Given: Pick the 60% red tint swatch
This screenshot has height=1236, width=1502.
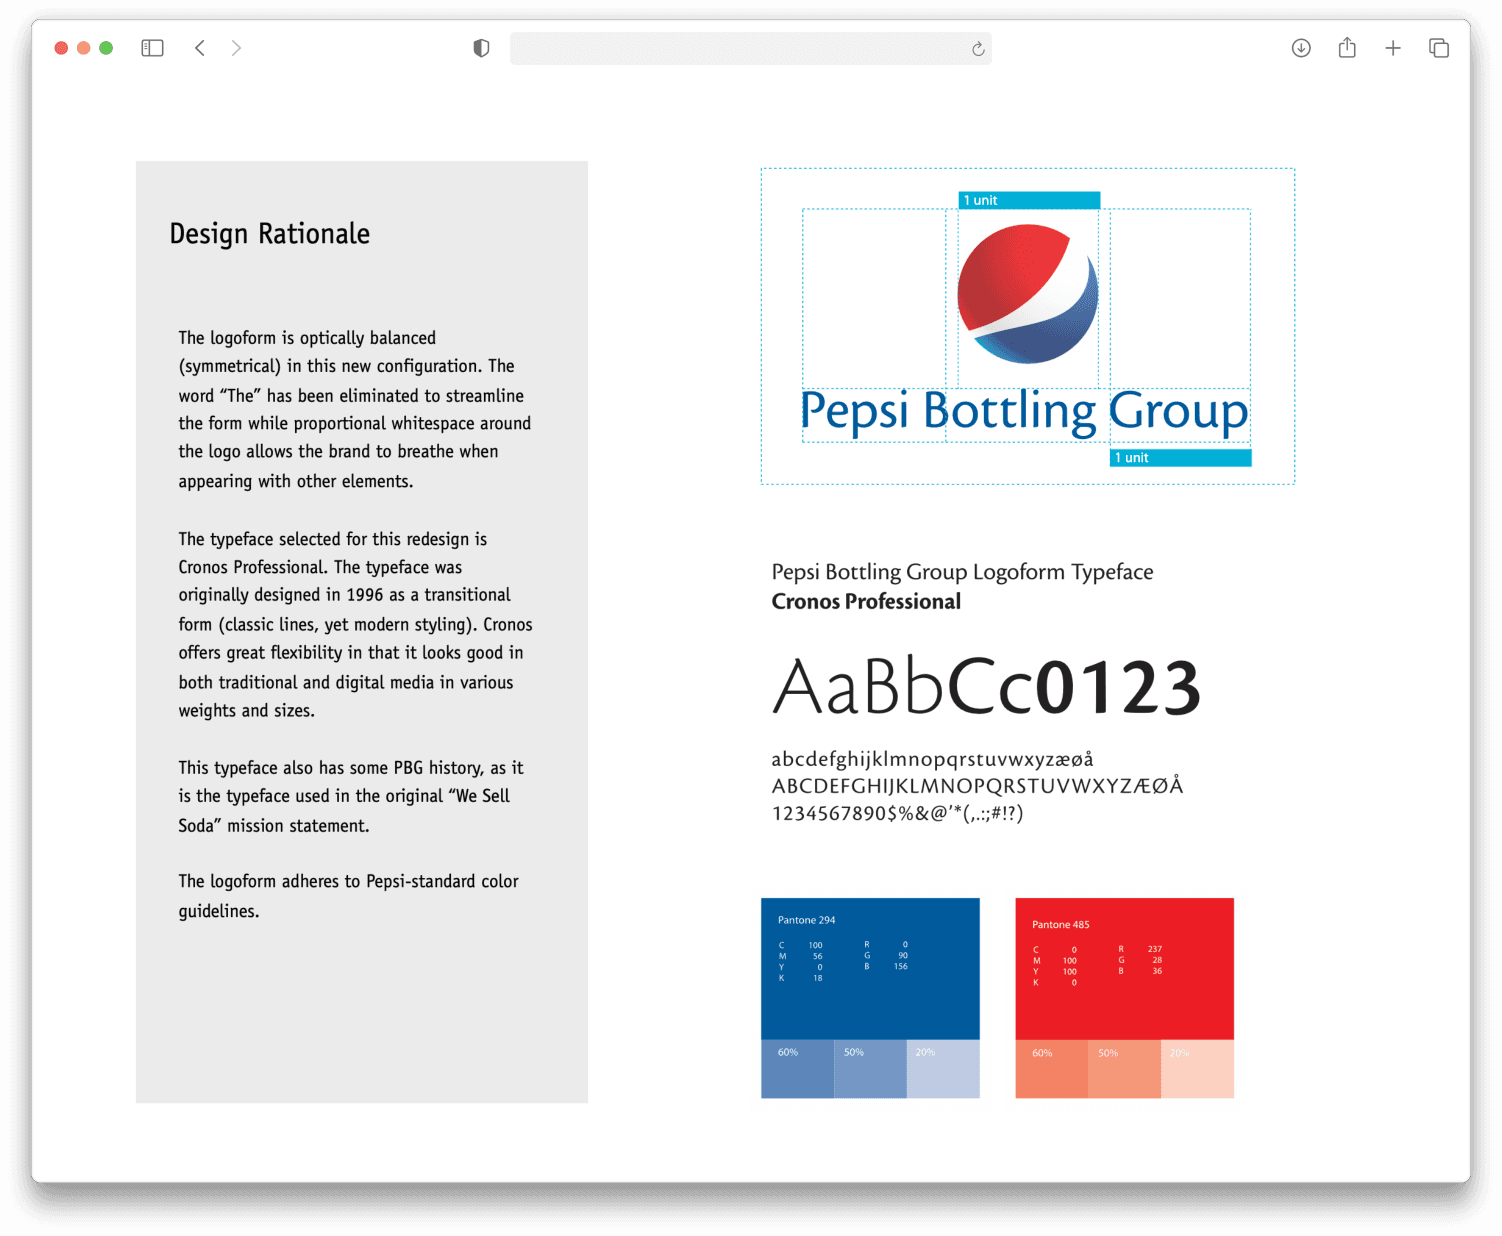Looking at the screenshot, I should pyautogui.click(x=1051, y=1069).
